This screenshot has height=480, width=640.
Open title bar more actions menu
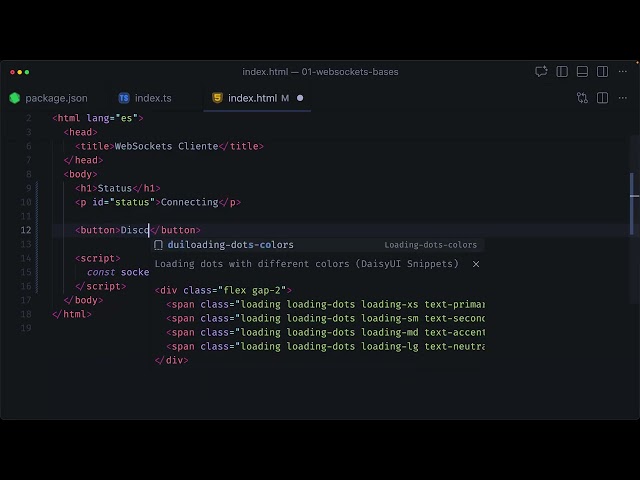622,72
